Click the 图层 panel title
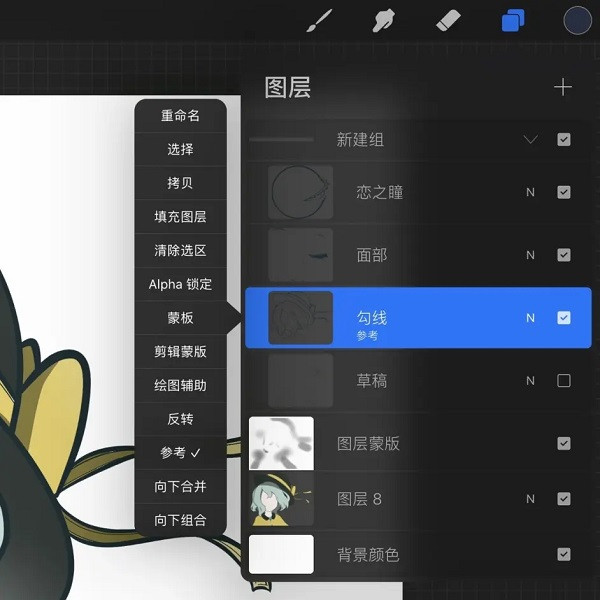The height and width of the screenshot is (600, 600). click(288, 87)
